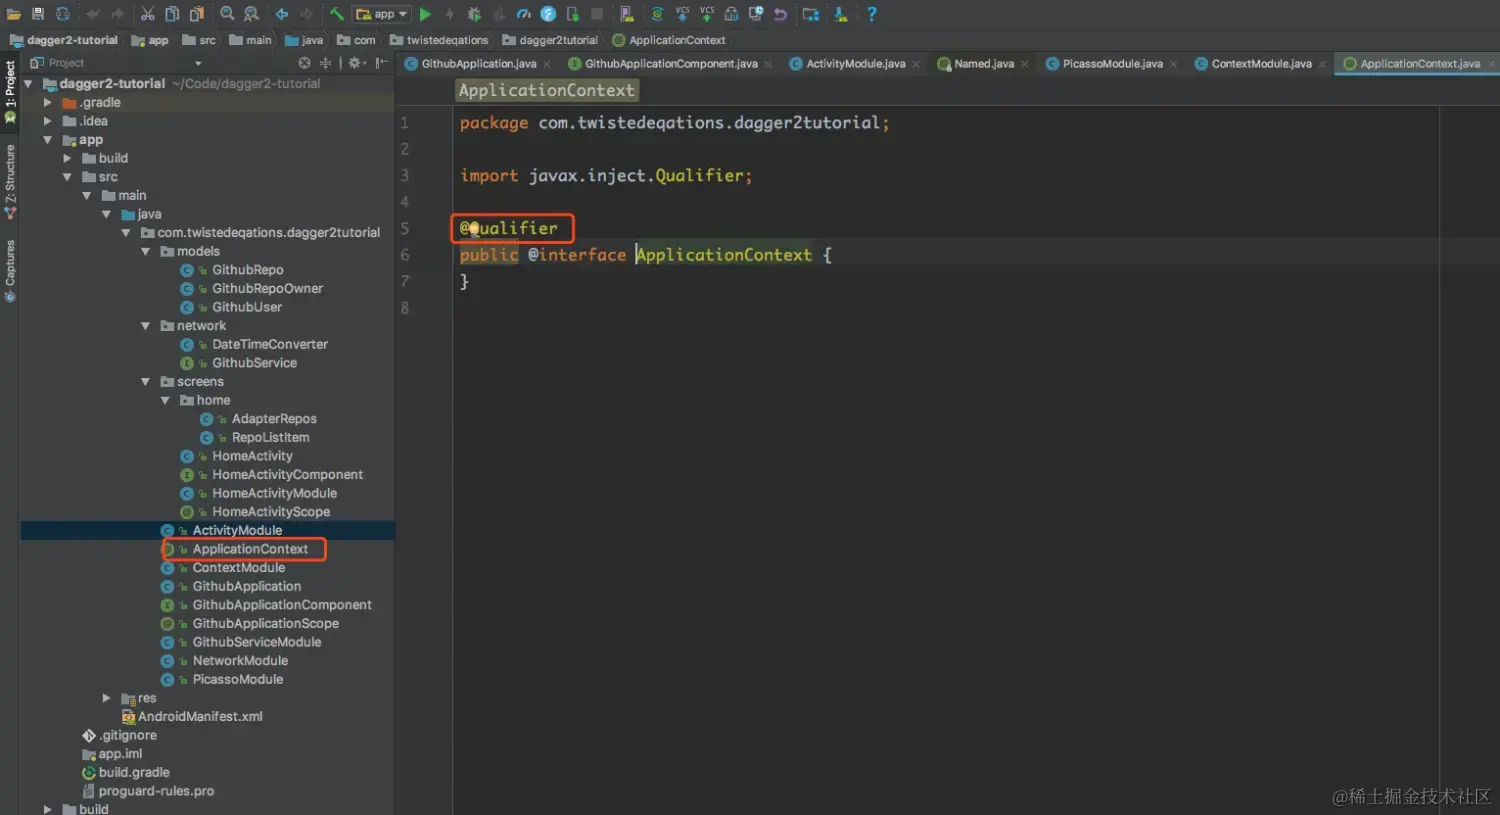The width and height of the screenshot is (1500, 815).
Task: Expand the res folder
Action: point(106,698)
